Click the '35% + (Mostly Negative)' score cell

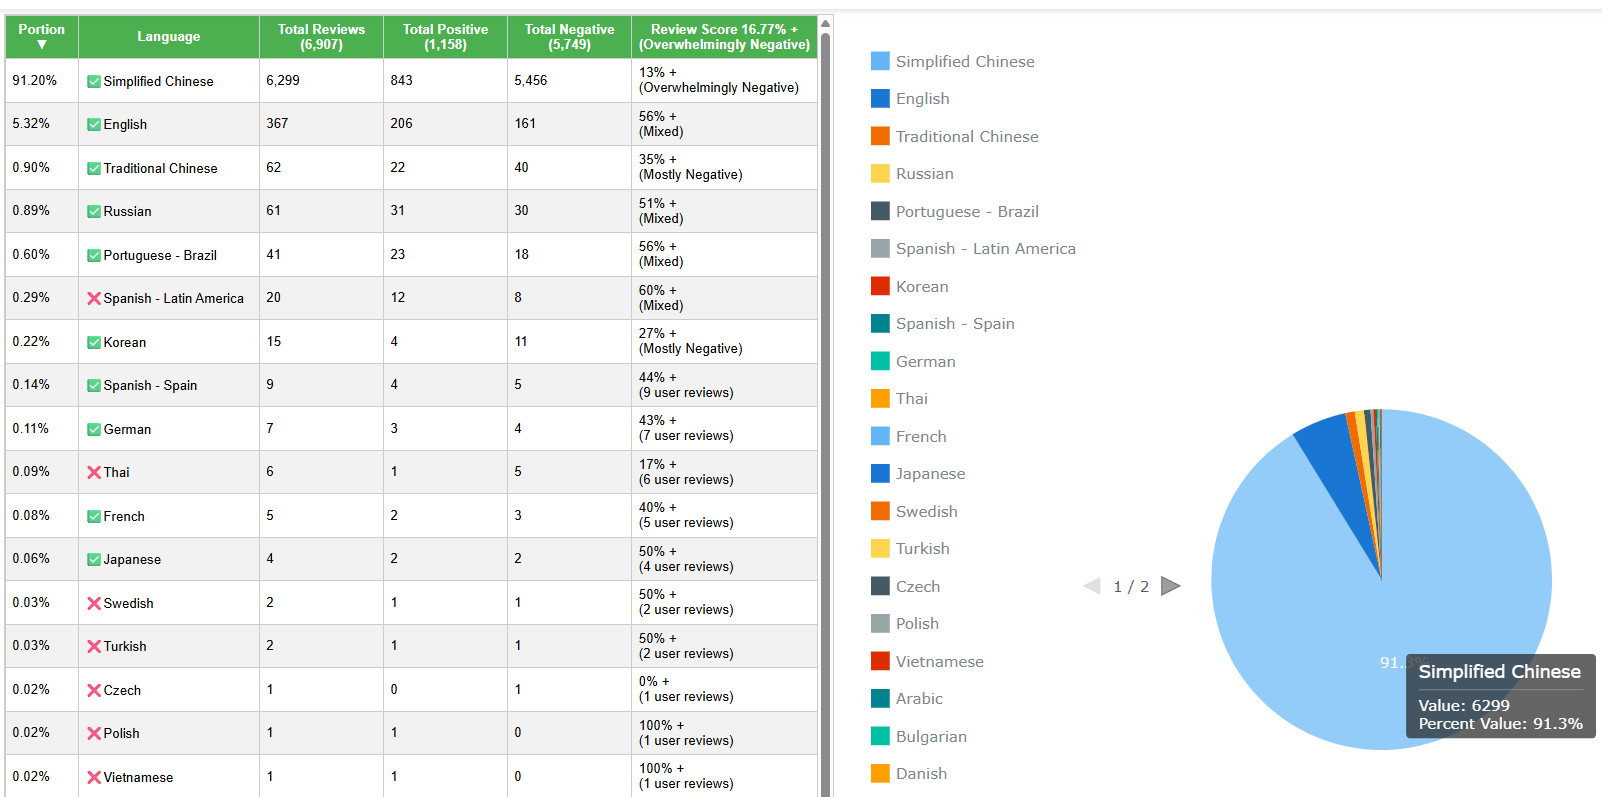[724, 167]
